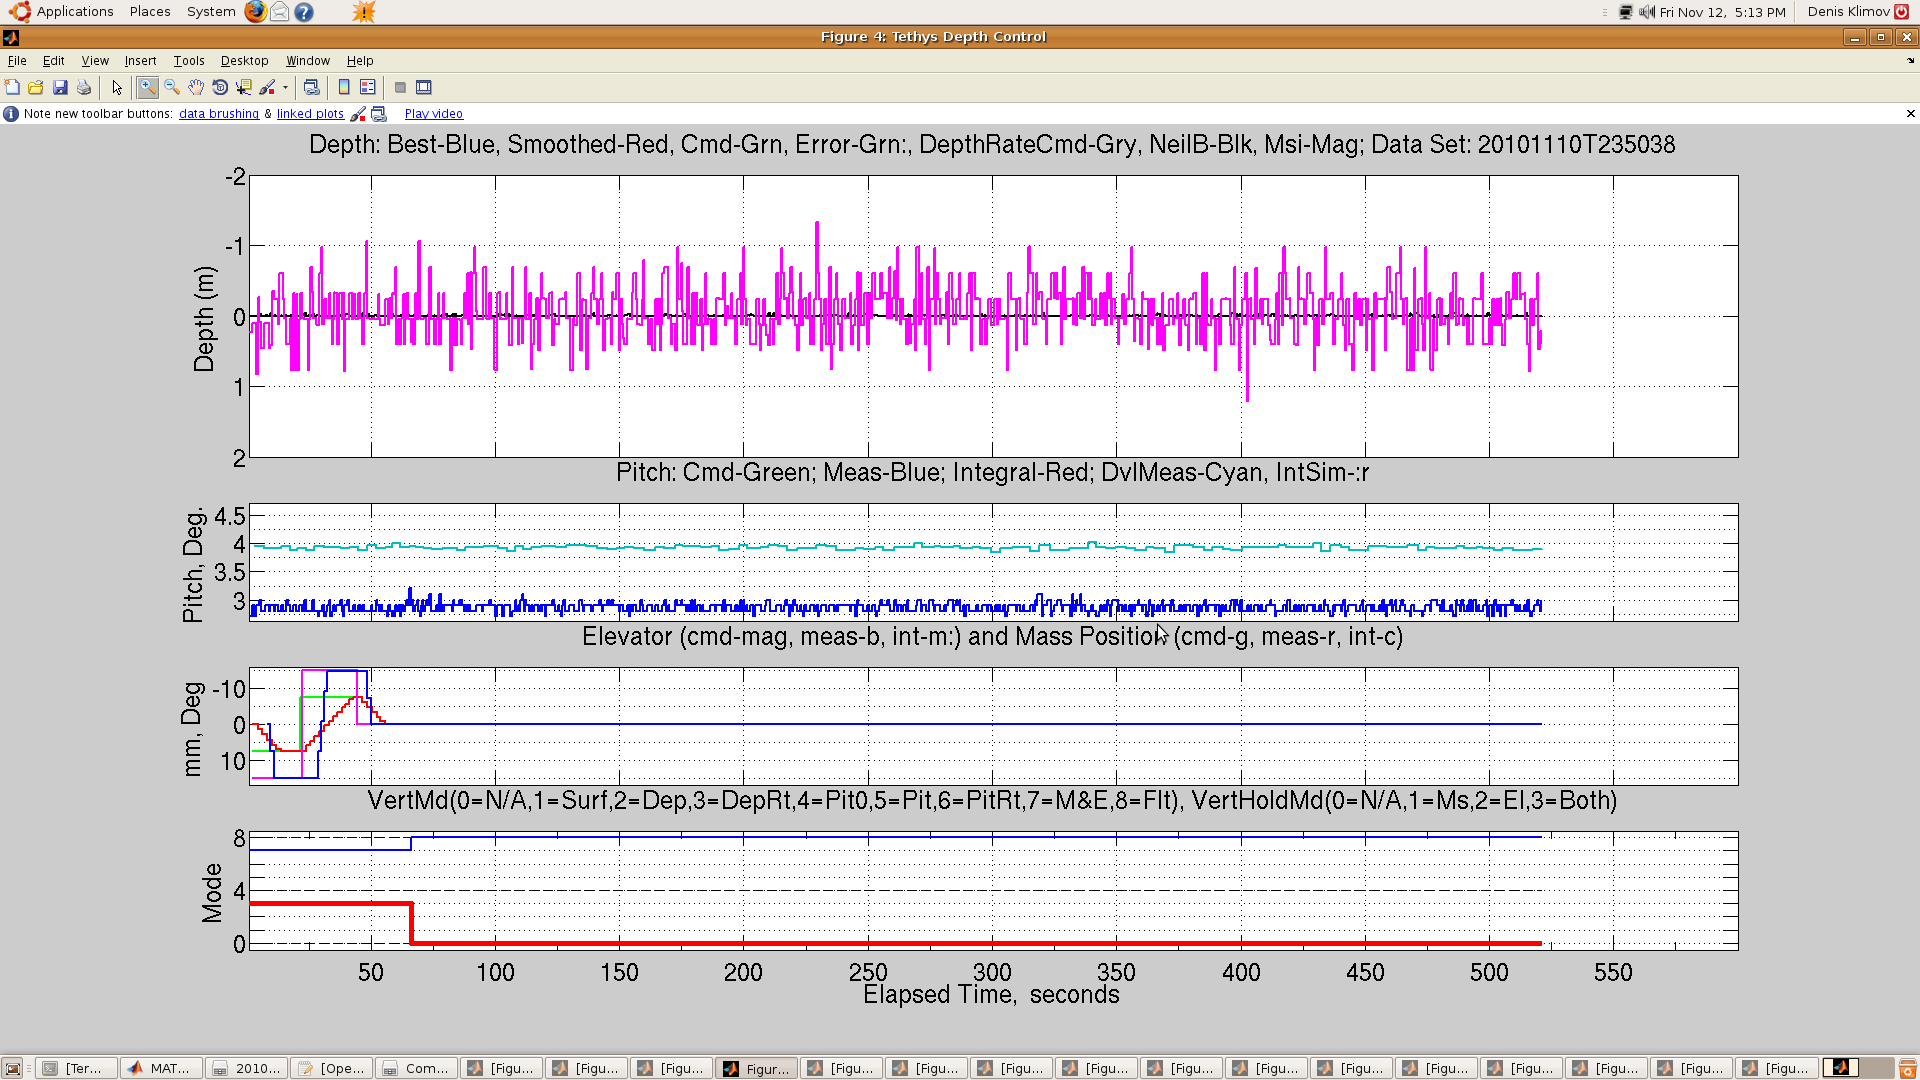Open the Trash icon in the bottom panel

[x=1908, y=1068]
